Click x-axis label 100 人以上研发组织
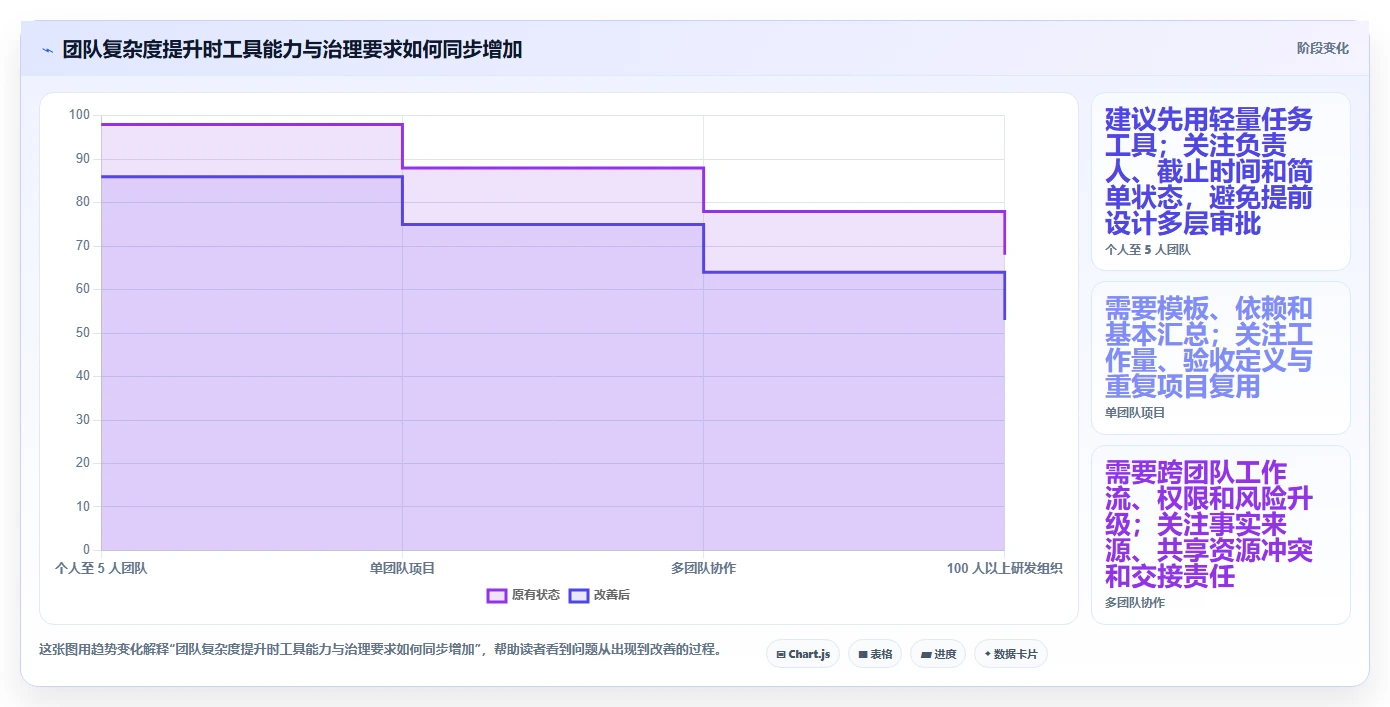1390x707 pixels. point(1004,568)
